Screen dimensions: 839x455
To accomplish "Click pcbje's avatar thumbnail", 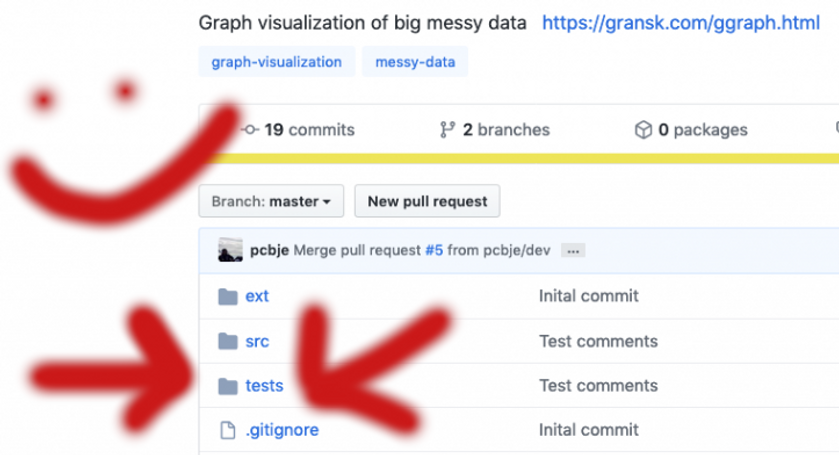I will (231, 250).
